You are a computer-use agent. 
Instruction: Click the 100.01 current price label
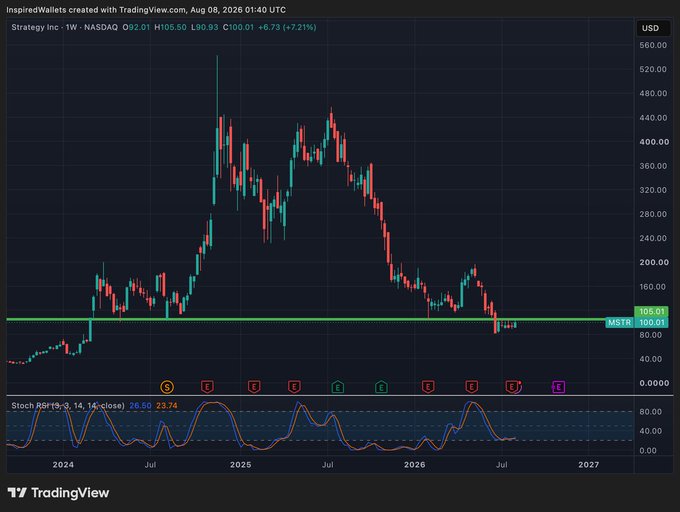(x=651, y=323)
